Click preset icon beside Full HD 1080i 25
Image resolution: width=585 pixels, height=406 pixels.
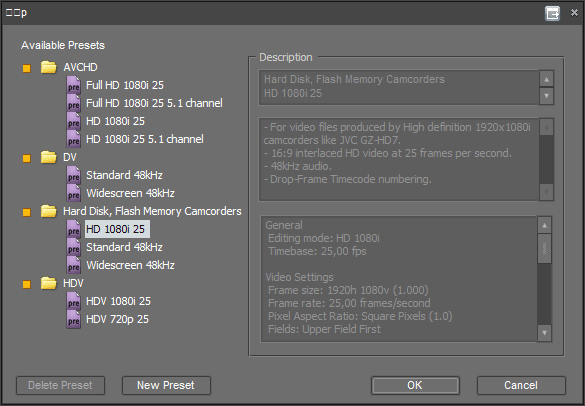tap(73, 85)
